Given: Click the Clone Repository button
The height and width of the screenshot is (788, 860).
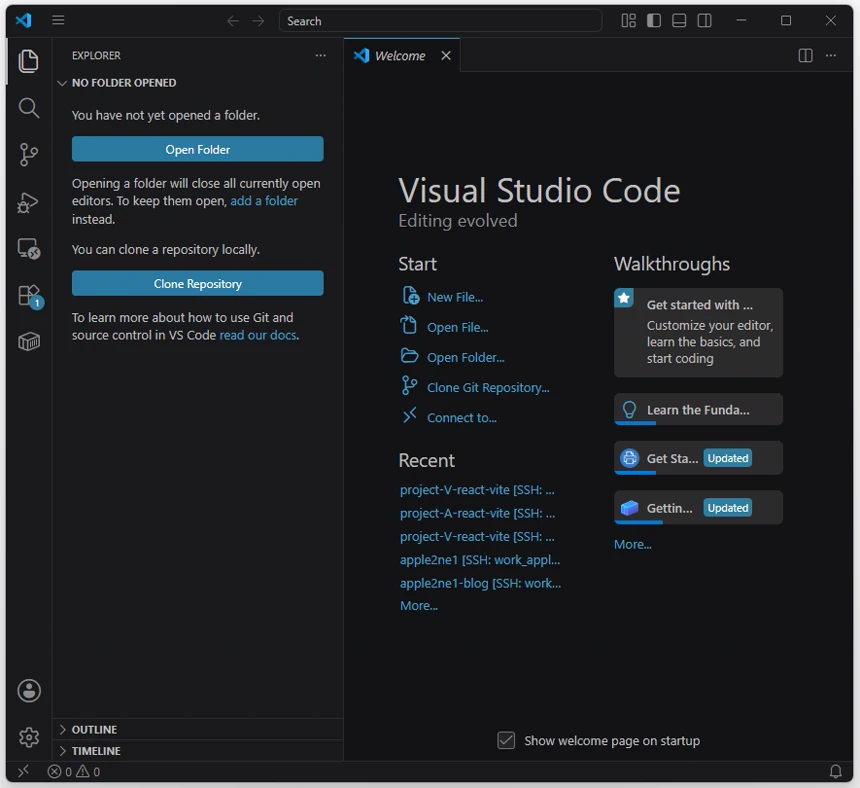Looking at the screenshot, I should (197, 284).
